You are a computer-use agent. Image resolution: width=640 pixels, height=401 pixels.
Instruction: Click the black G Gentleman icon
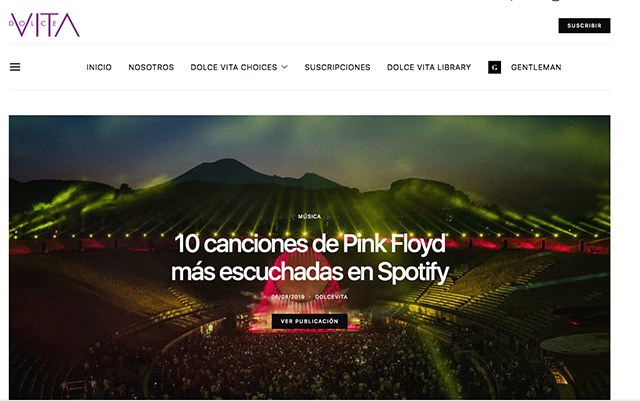tap(494, 67)
